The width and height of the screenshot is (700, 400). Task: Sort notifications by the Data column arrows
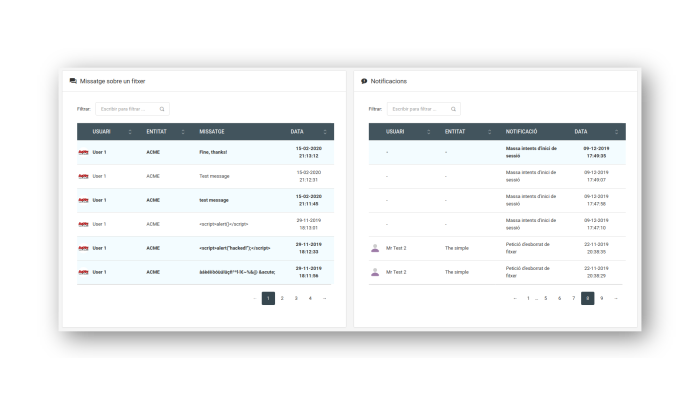(x=616, y=132)
